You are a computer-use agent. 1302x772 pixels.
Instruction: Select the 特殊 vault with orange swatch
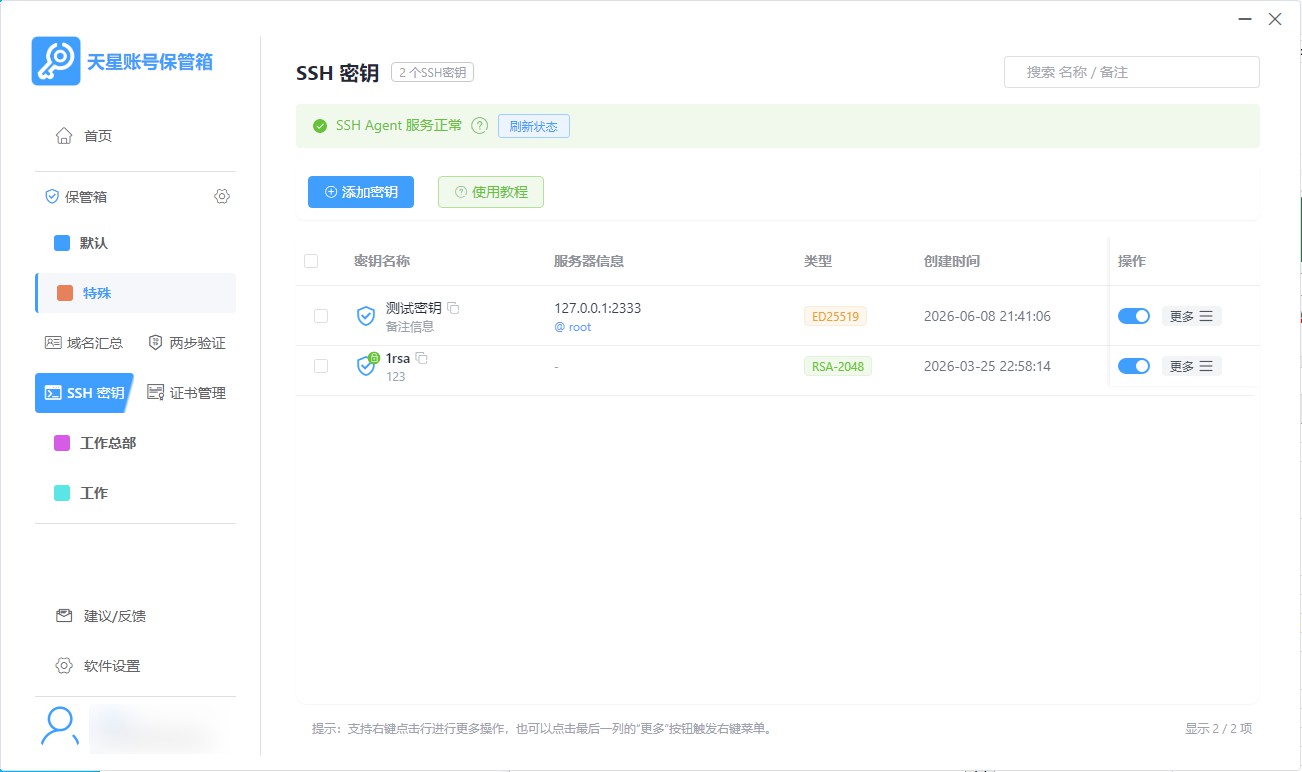pos(135,293)
